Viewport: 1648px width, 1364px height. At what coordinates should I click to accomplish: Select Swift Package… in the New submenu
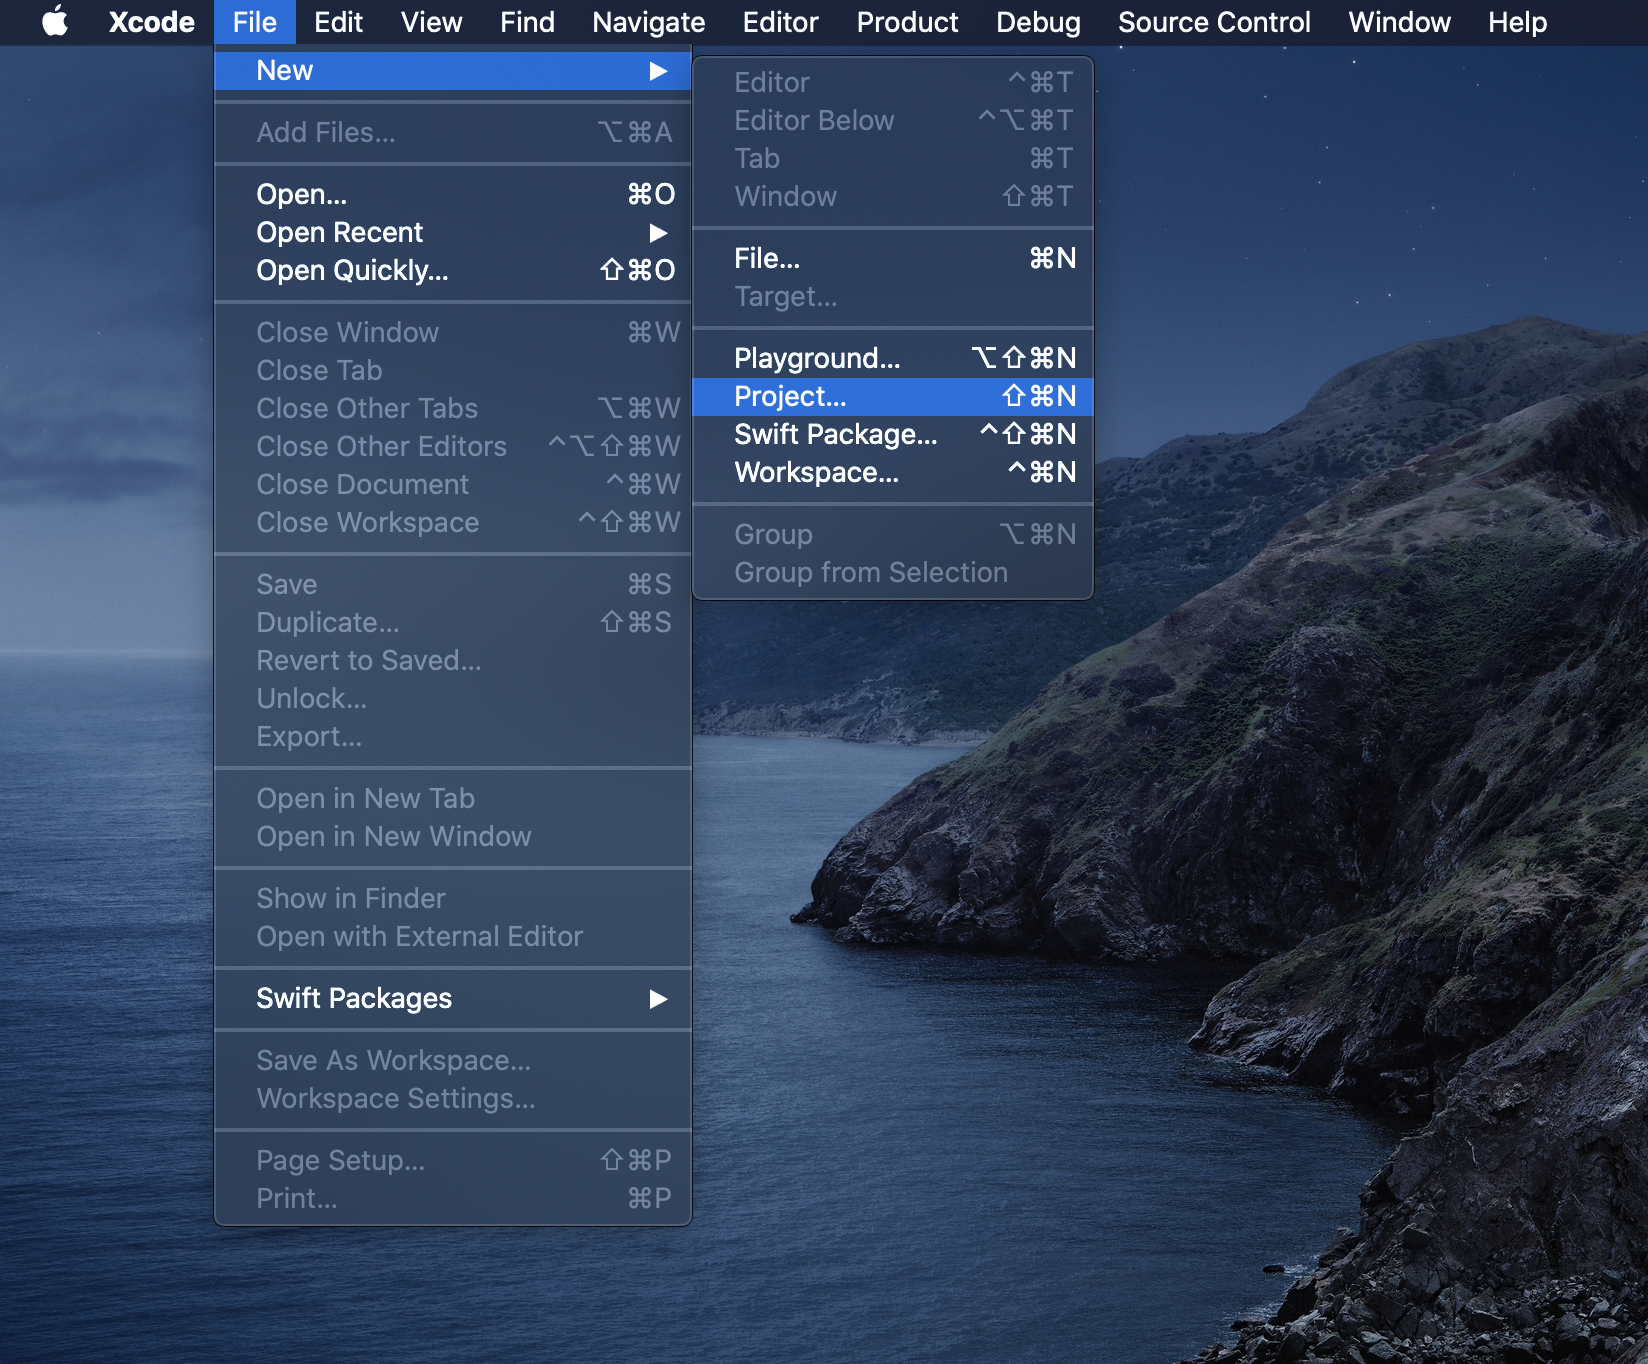point(893,435)
